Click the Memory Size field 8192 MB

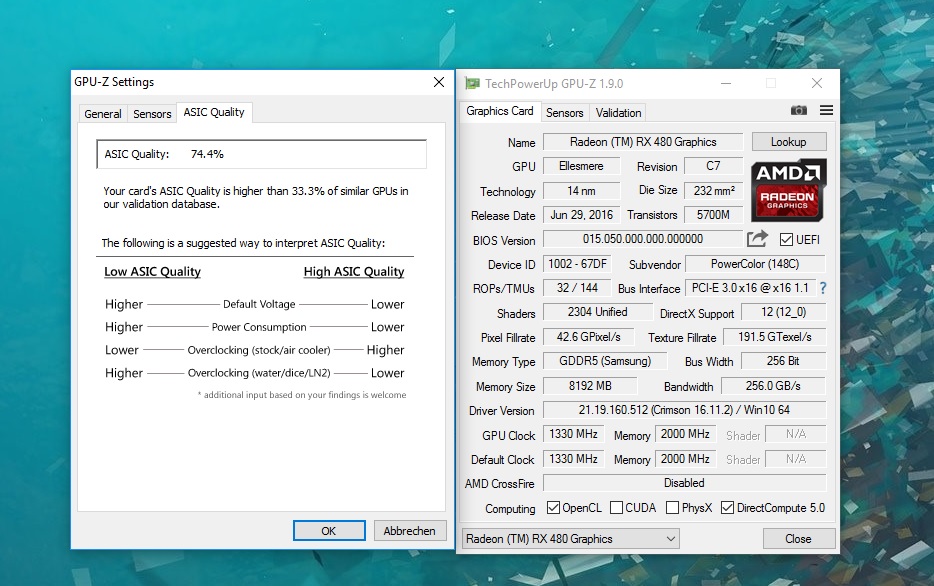(590, 386)
